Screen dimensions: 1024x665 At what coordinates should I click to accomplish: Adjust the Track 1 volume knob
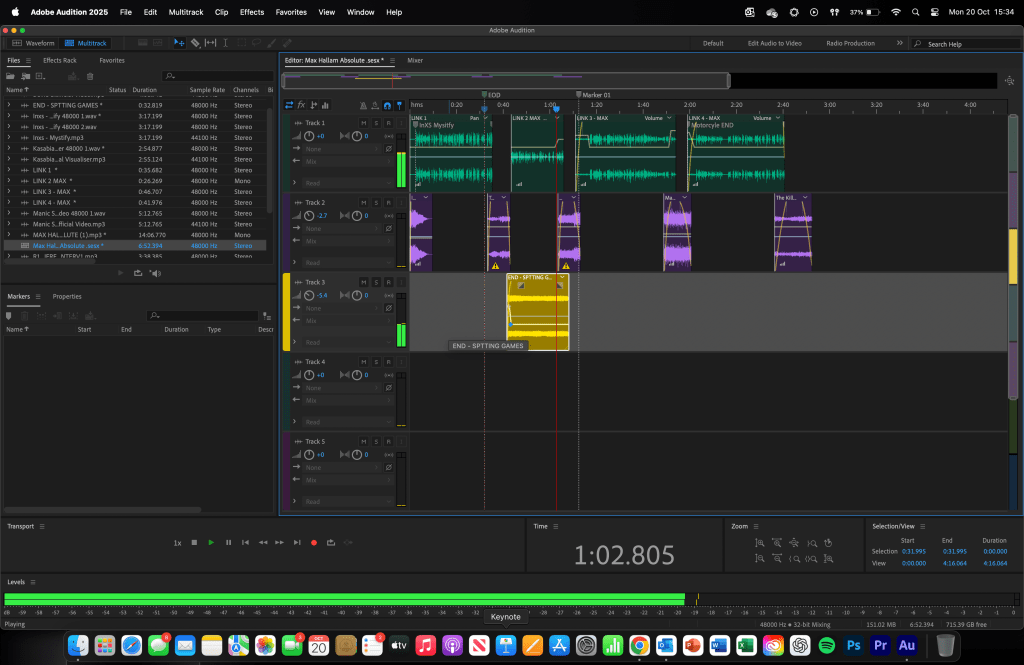pyautogui.click(x=309, y=136)
